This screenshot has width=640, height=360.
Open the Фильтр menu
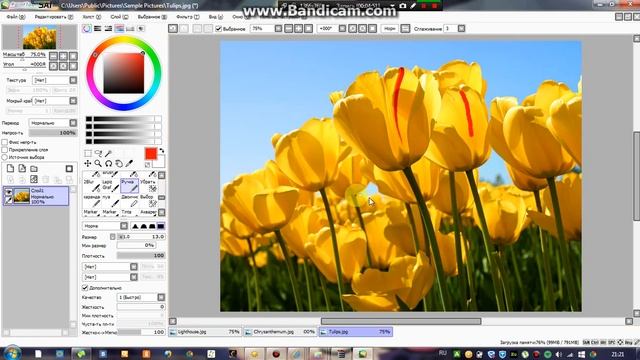[187, 17]
